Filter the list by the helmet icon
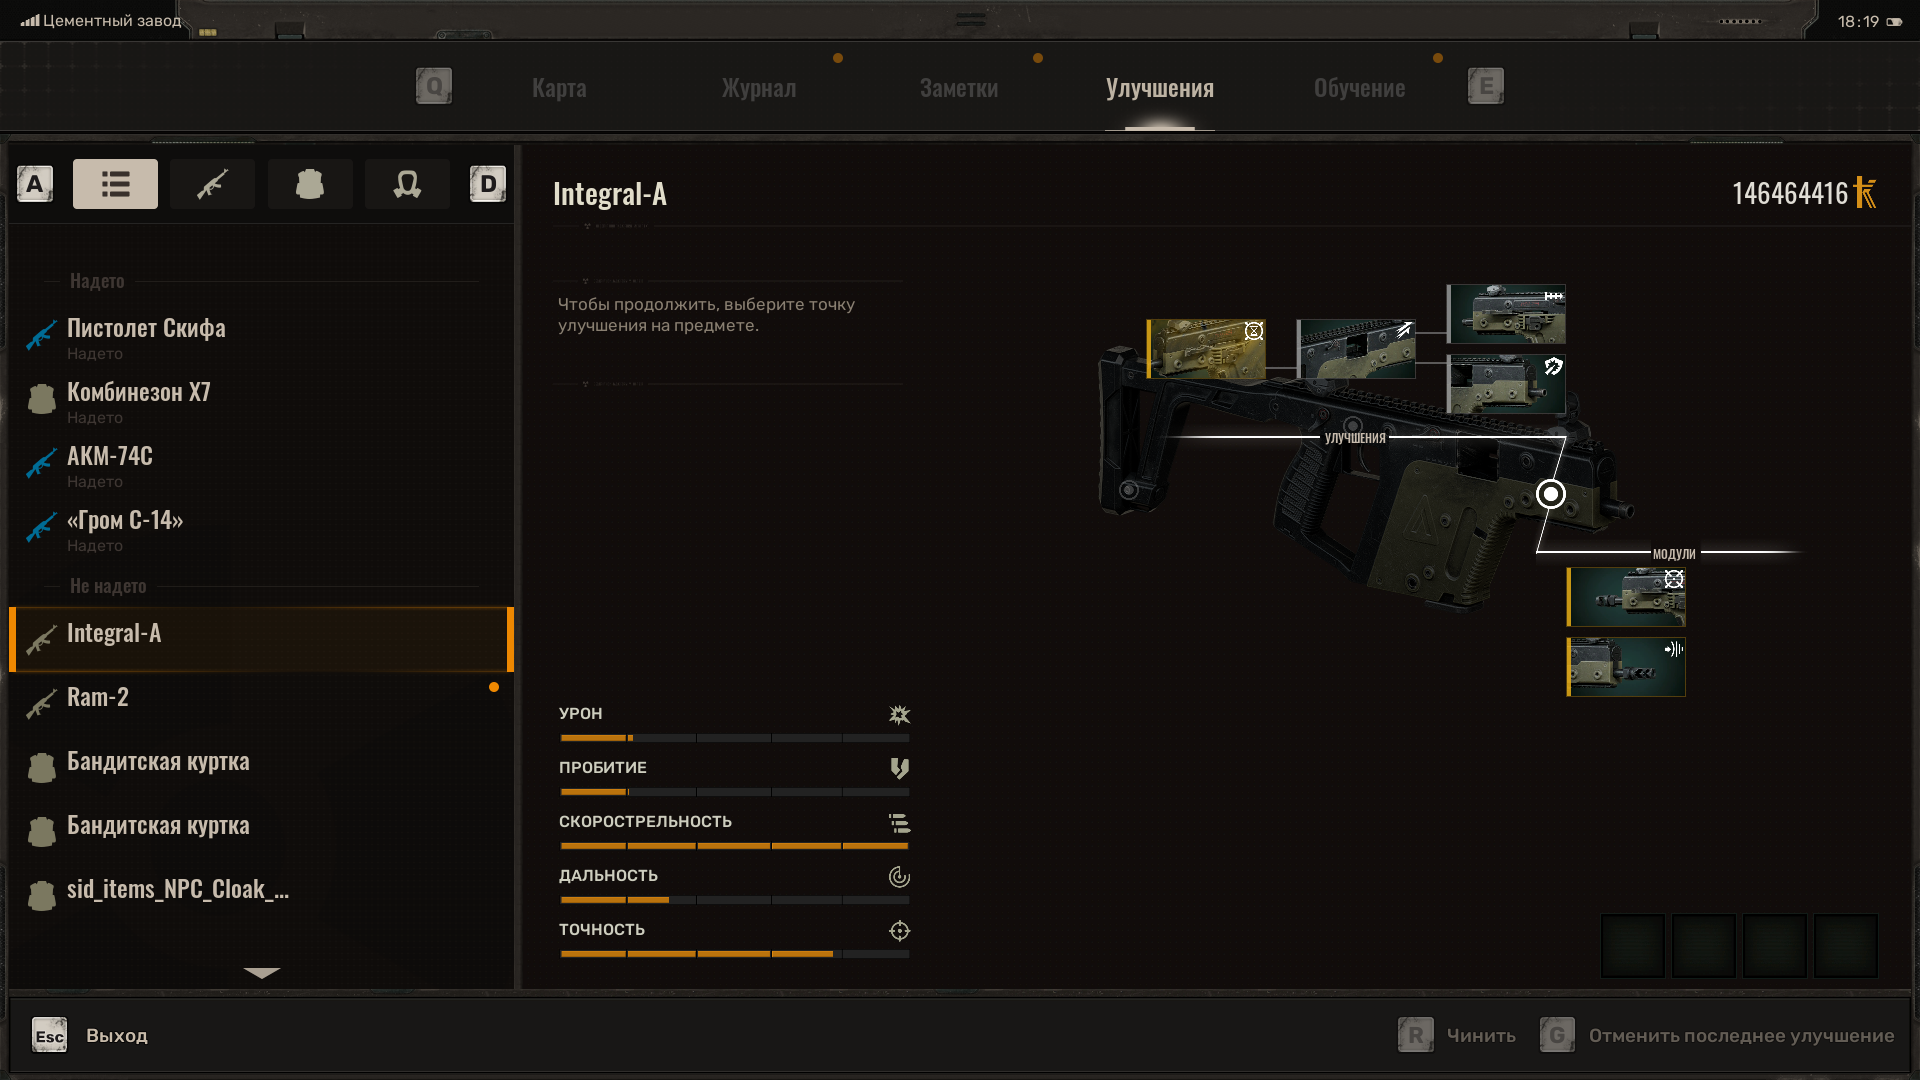The image size is (1920, 1080). tap(407, 184)
